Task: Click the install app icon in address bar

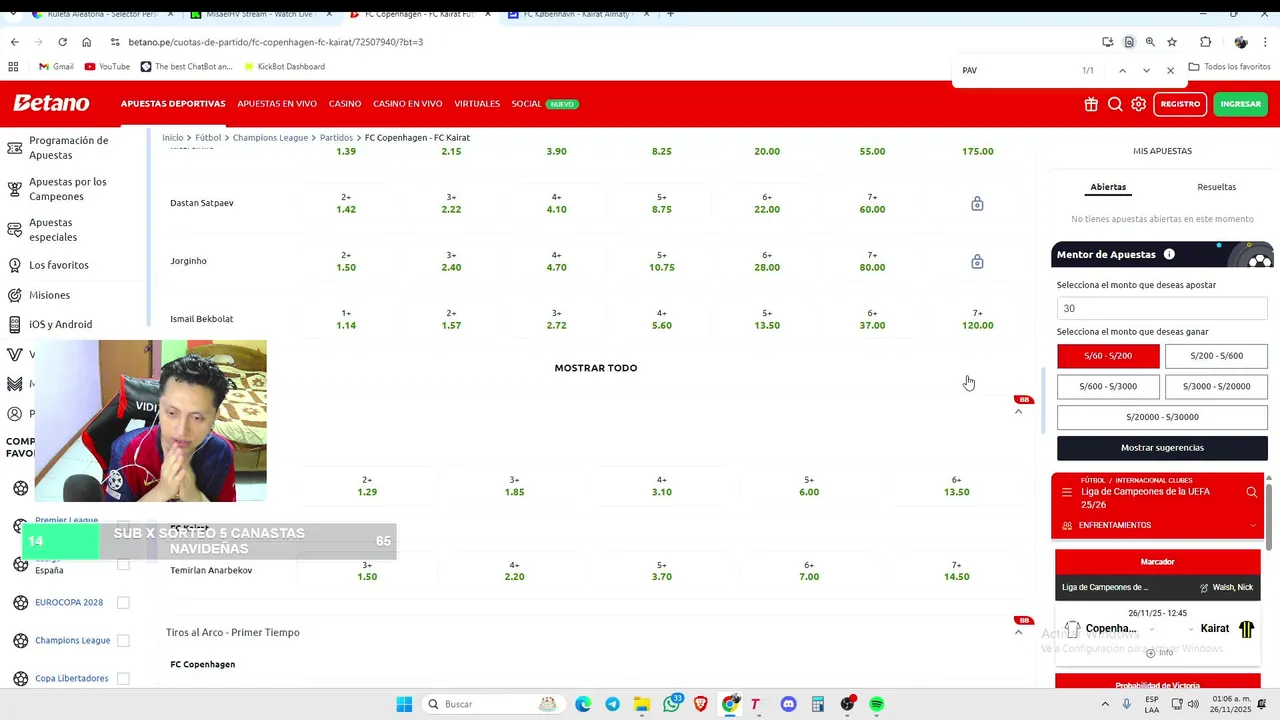Action: point(1107,42)
